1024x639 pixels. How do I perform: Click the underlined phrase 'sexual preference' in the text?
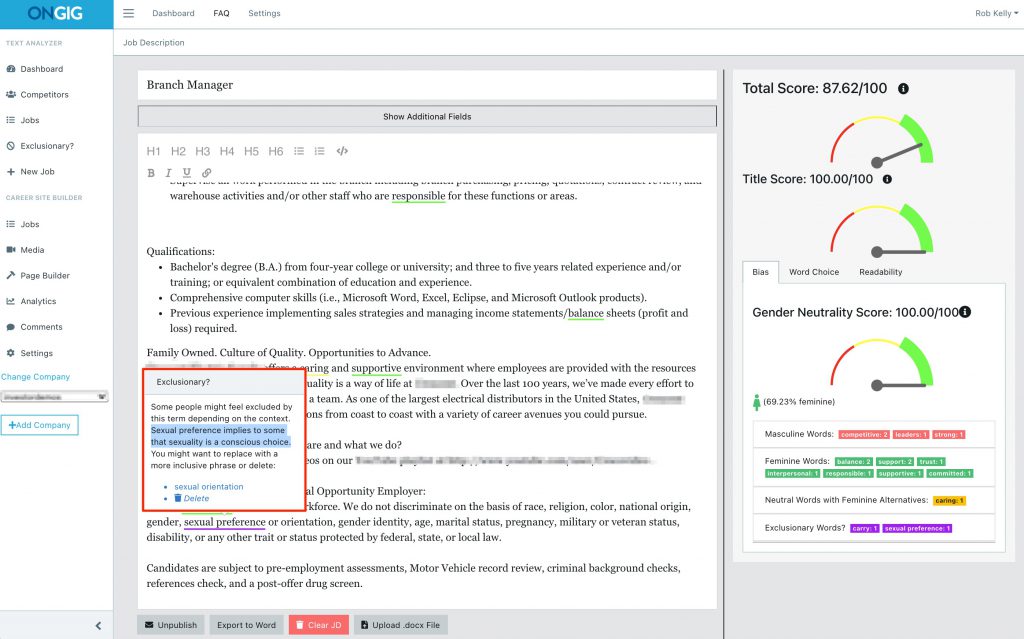coord(225,522)
